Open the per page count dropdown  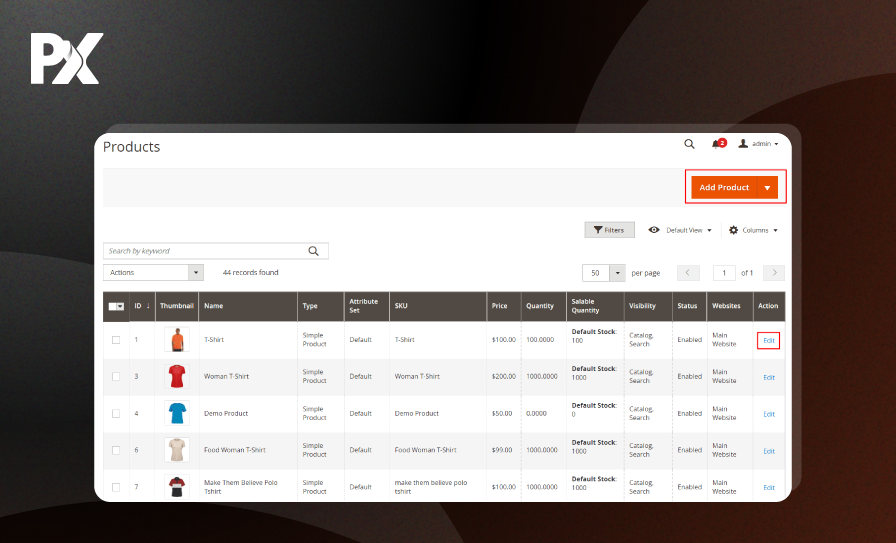(618, 273)
